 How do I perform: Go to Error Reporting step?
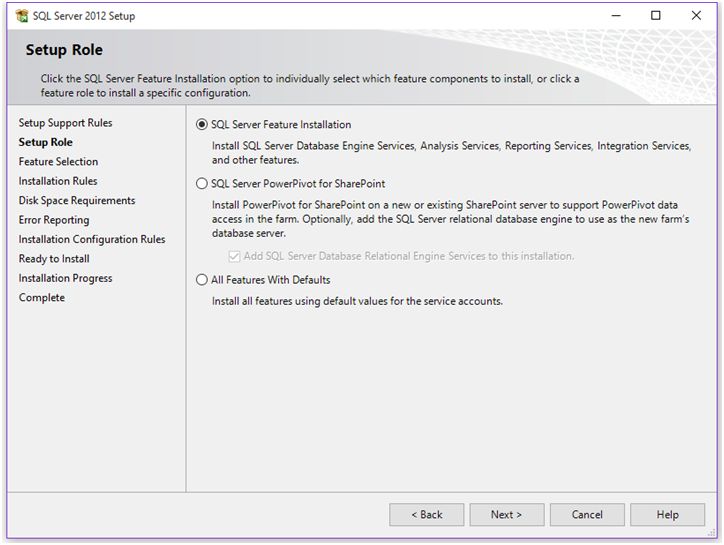click(54, 220)
